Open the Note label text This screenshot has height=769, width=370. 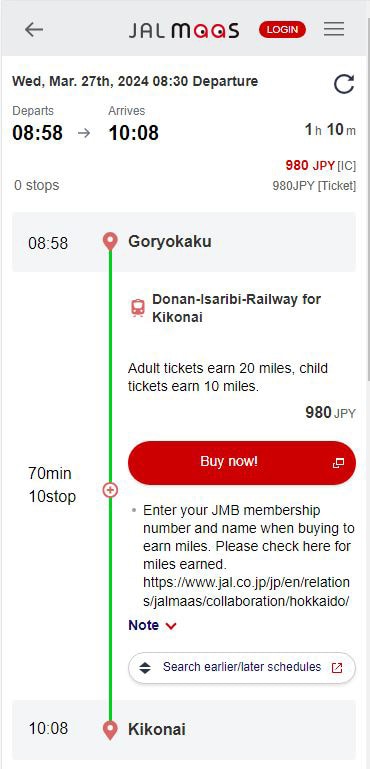143,625
